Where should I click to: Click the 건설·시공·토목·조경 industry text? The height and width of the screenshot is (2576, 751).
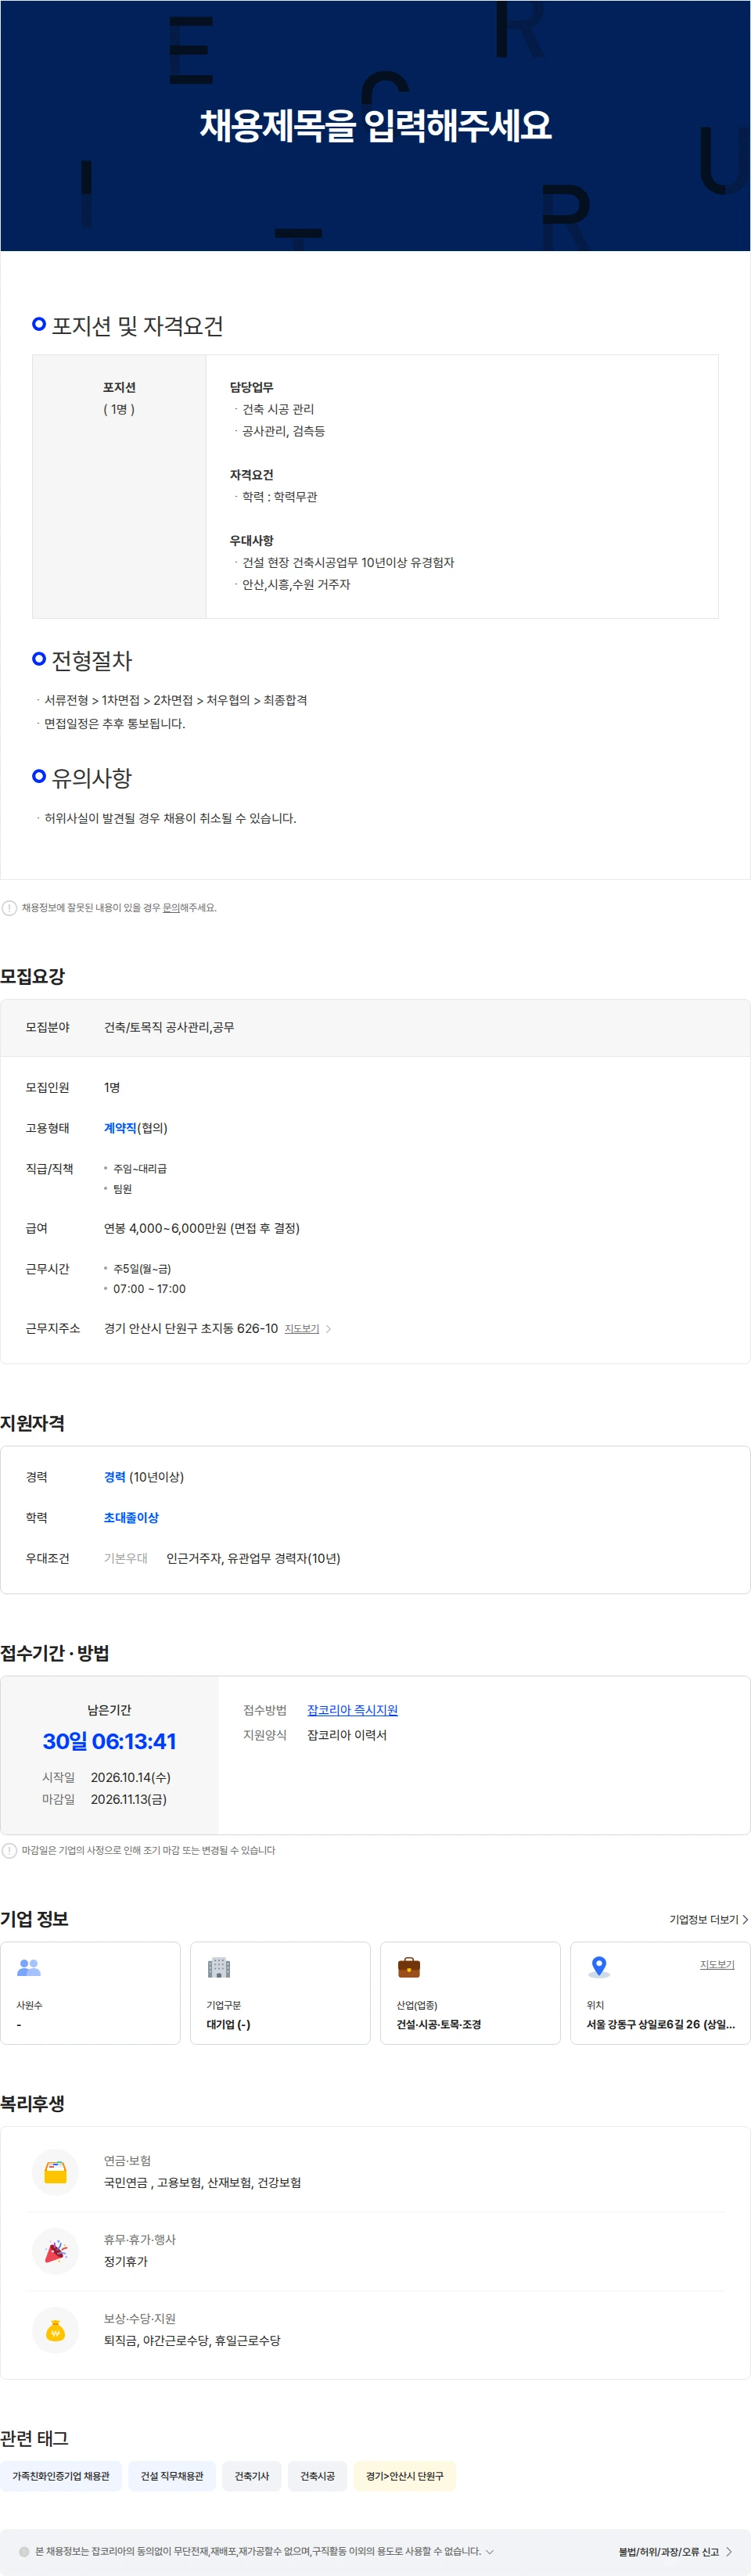439,2024
